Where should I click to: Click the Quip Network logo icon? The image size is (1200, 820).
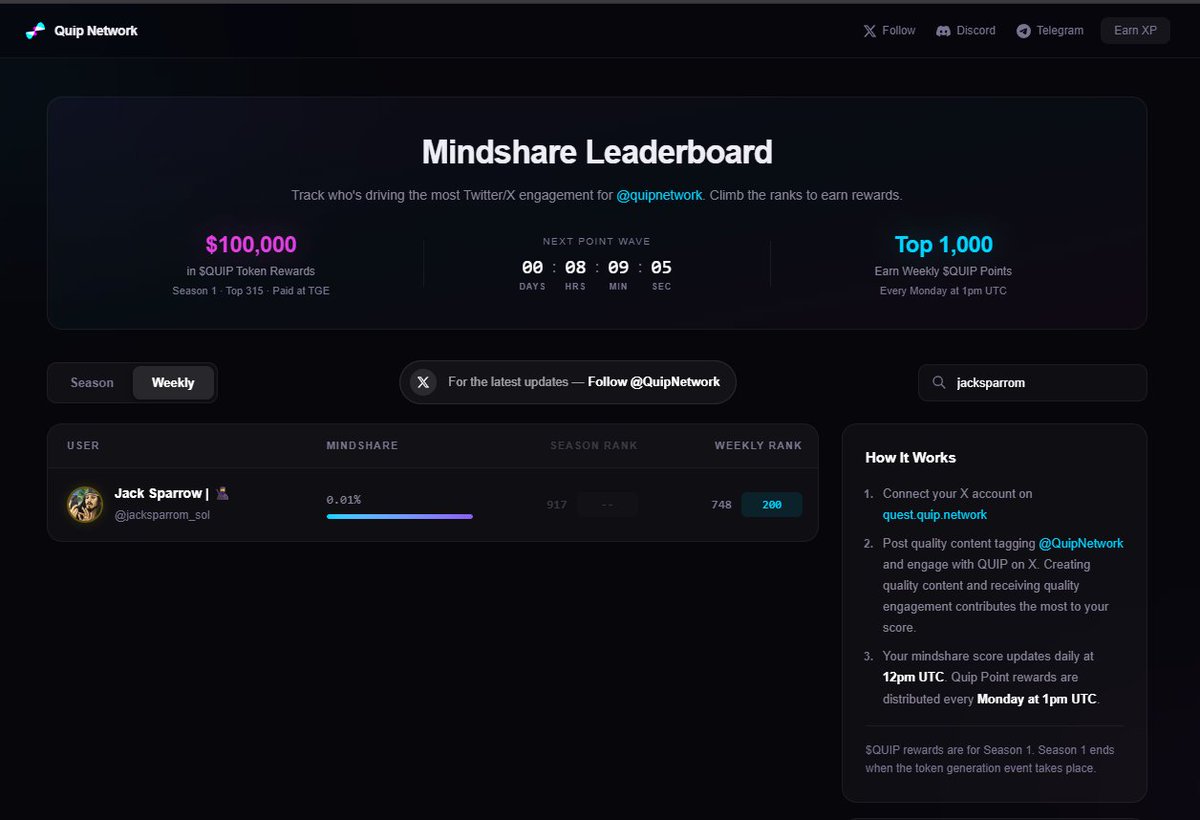(33, 30)
